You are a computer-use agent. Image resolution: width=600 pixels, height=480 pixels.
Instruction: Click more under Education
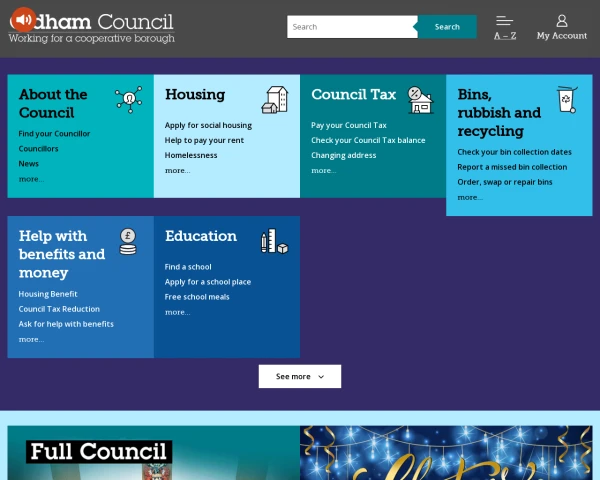click(178, 312)
